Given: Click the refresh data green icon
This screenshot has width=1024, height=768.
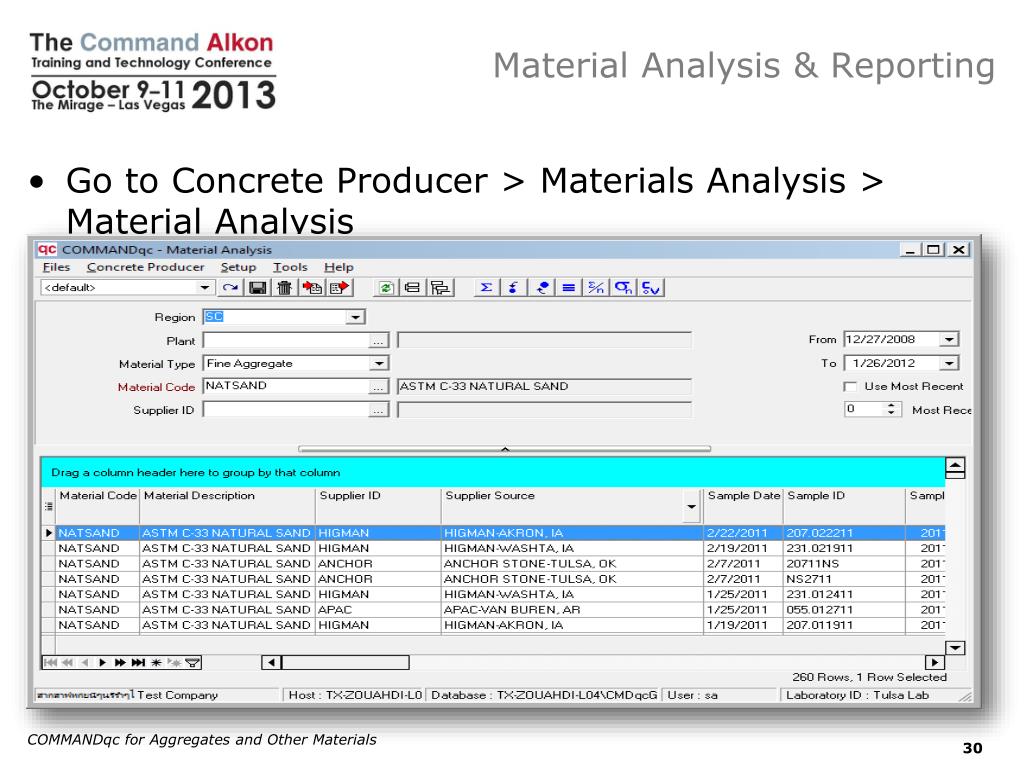Looking at the screenshot, I should (386, 287).
